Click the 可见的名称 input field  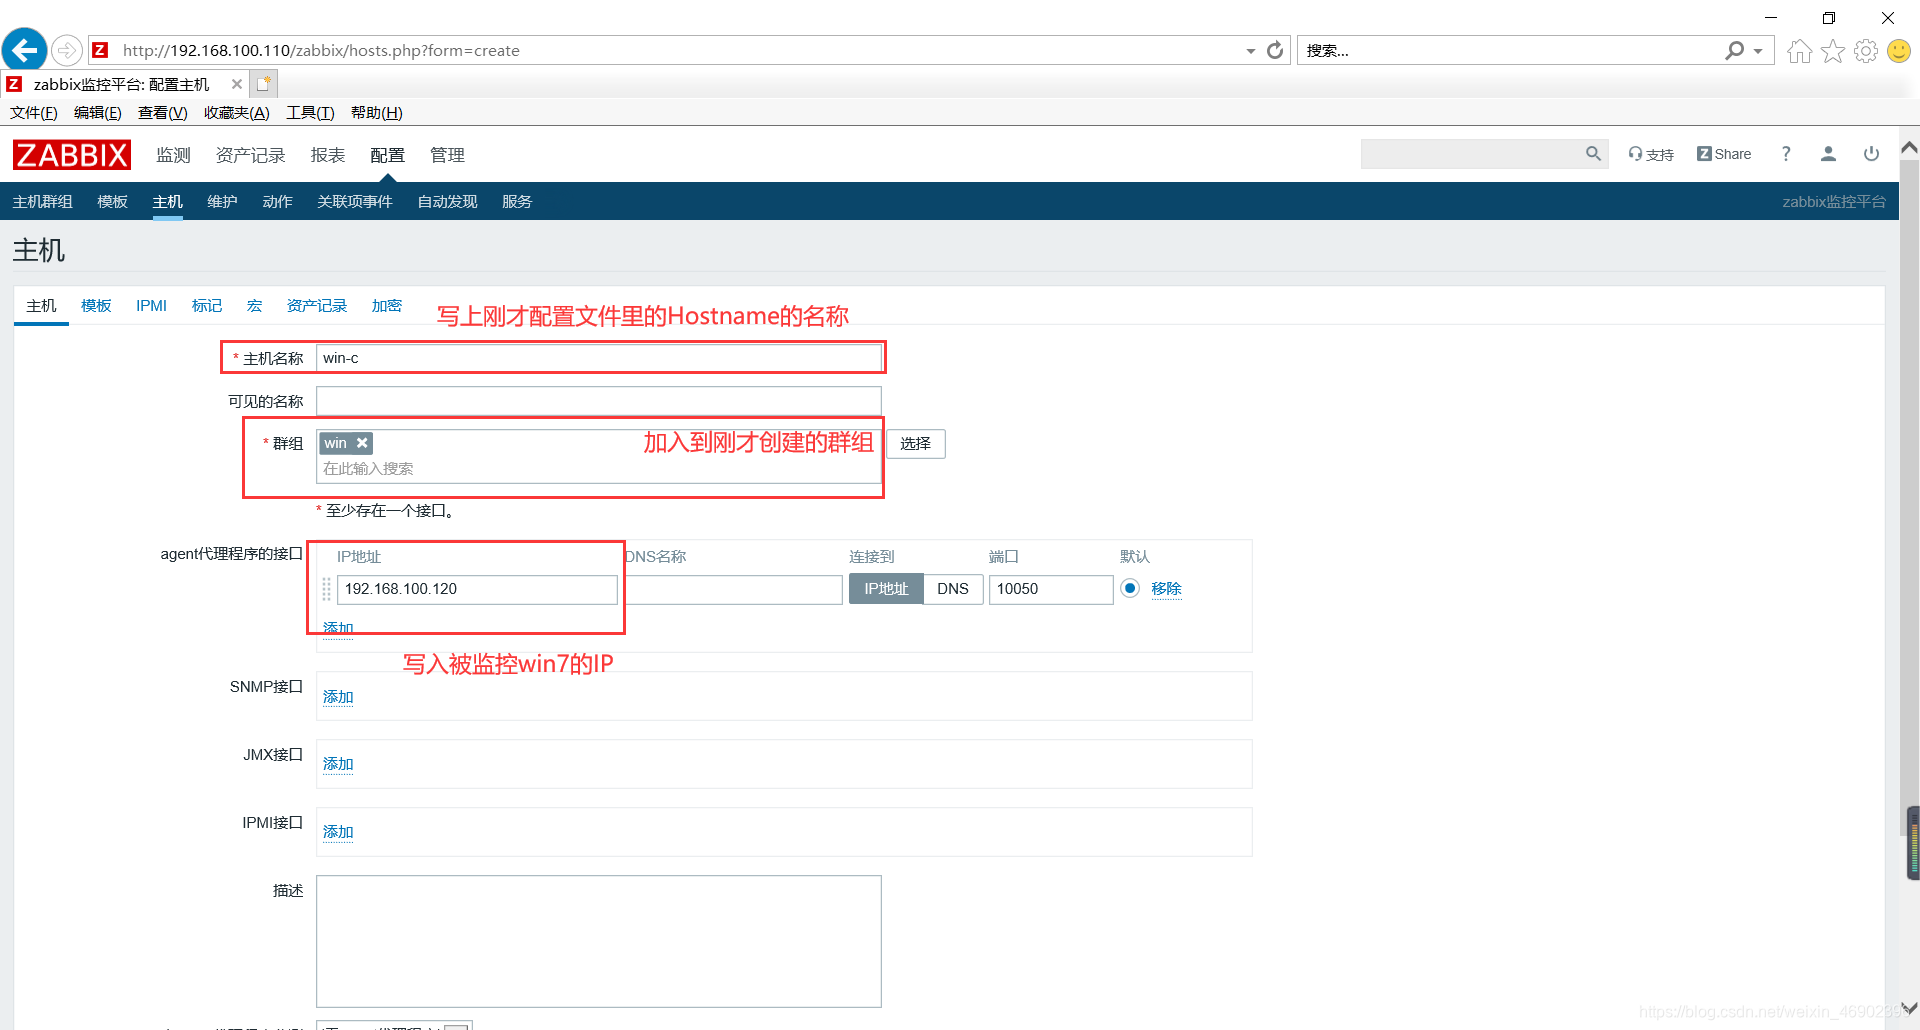coord(599,401)
